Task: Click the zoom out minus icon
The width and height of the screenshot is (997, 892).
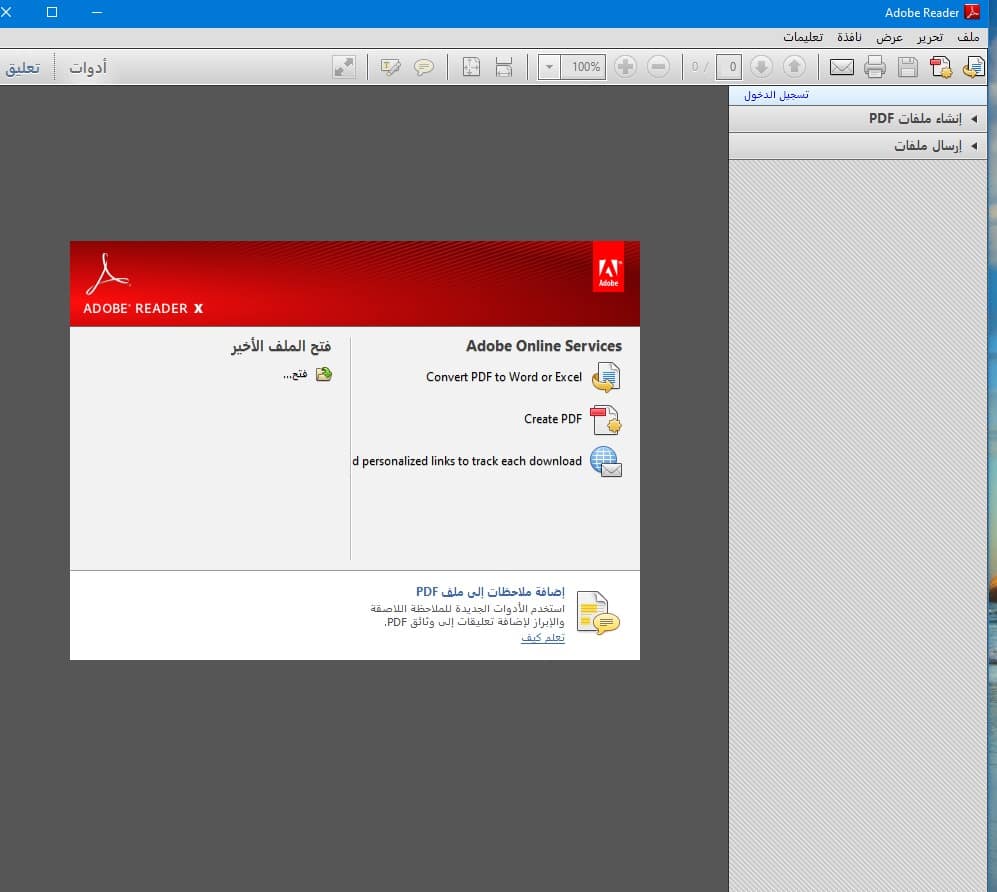Action: tap(659, 67)
